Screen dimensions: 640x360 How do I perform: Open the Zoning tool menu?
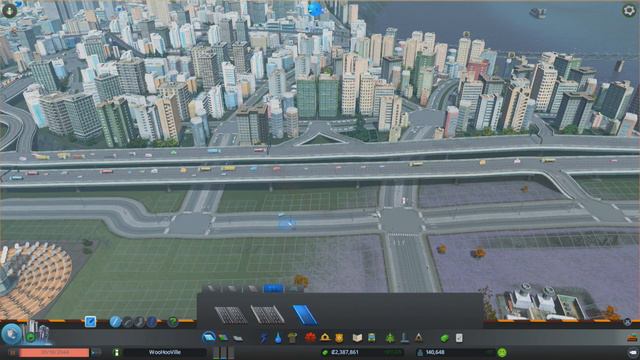point(223,338)
